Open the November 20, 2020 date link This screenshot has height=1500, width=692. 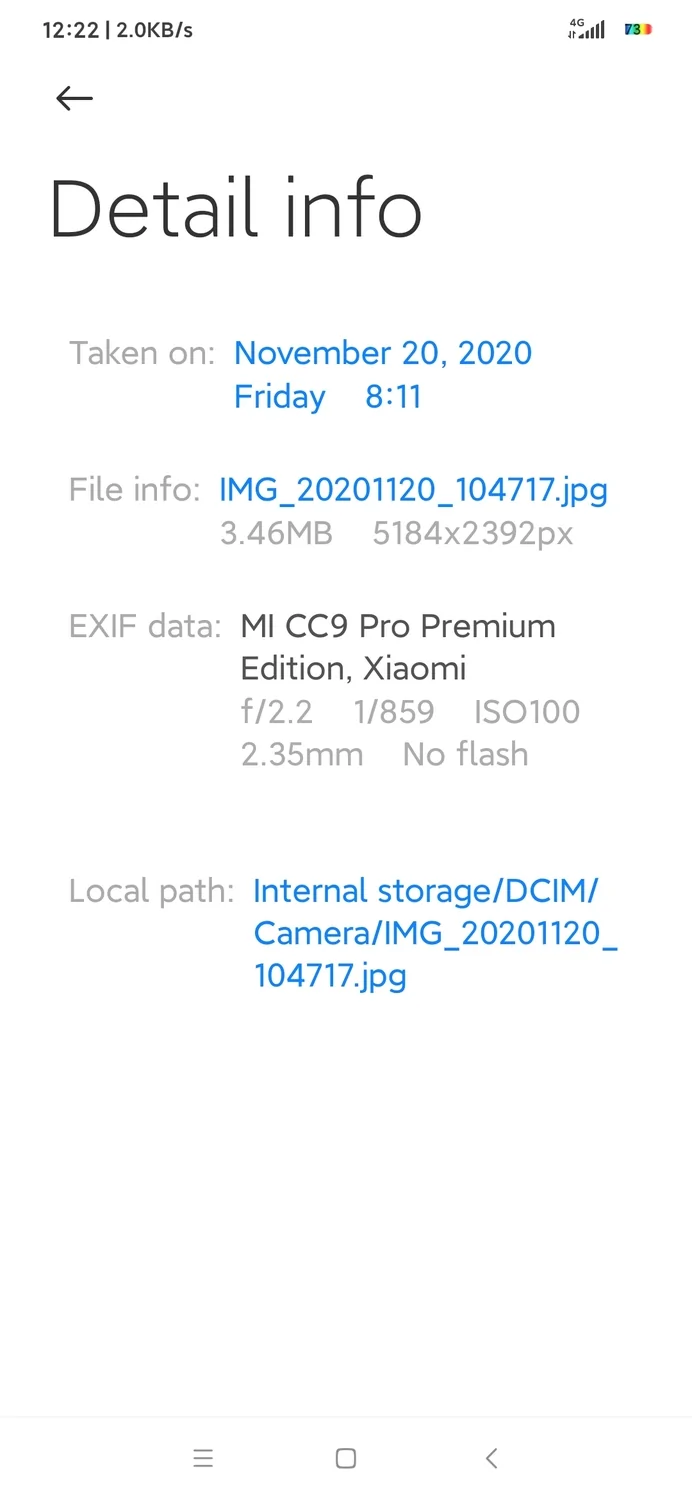(383, 353)
